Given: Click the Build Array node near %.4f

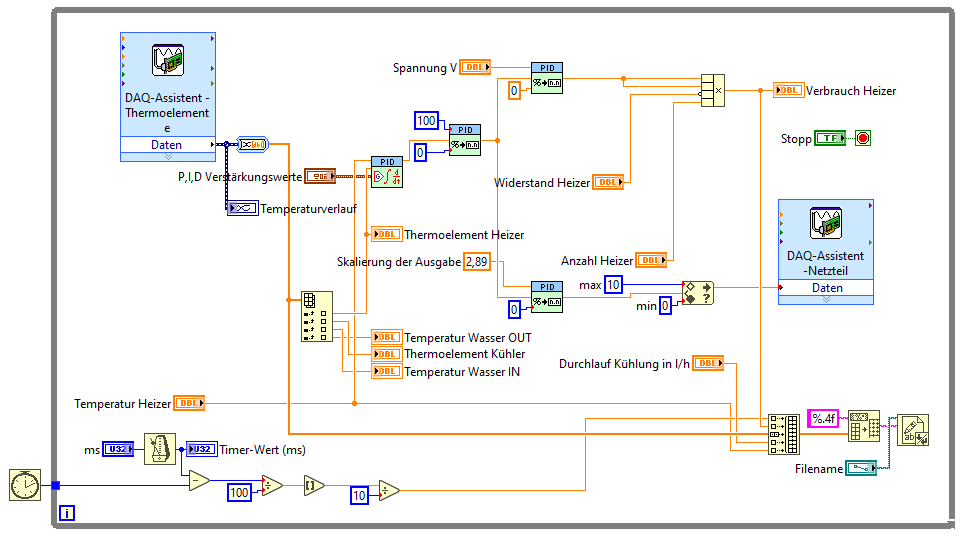Looking at the screenshot, I should (784, 435).
